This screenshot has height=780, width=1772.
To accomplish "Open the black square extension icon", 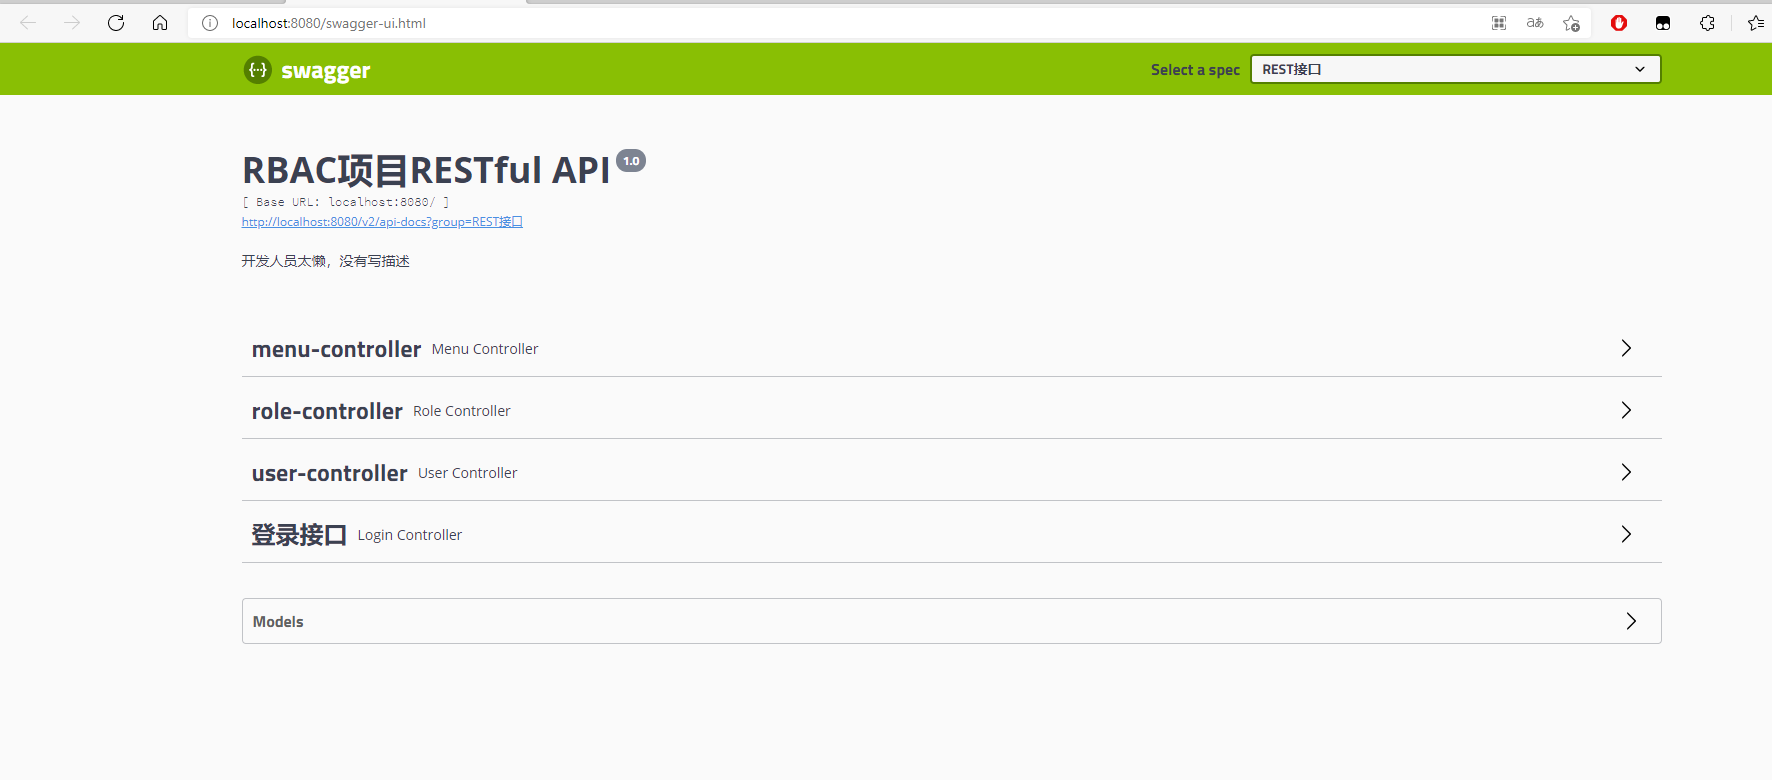I will click(x=1663, y=23).
